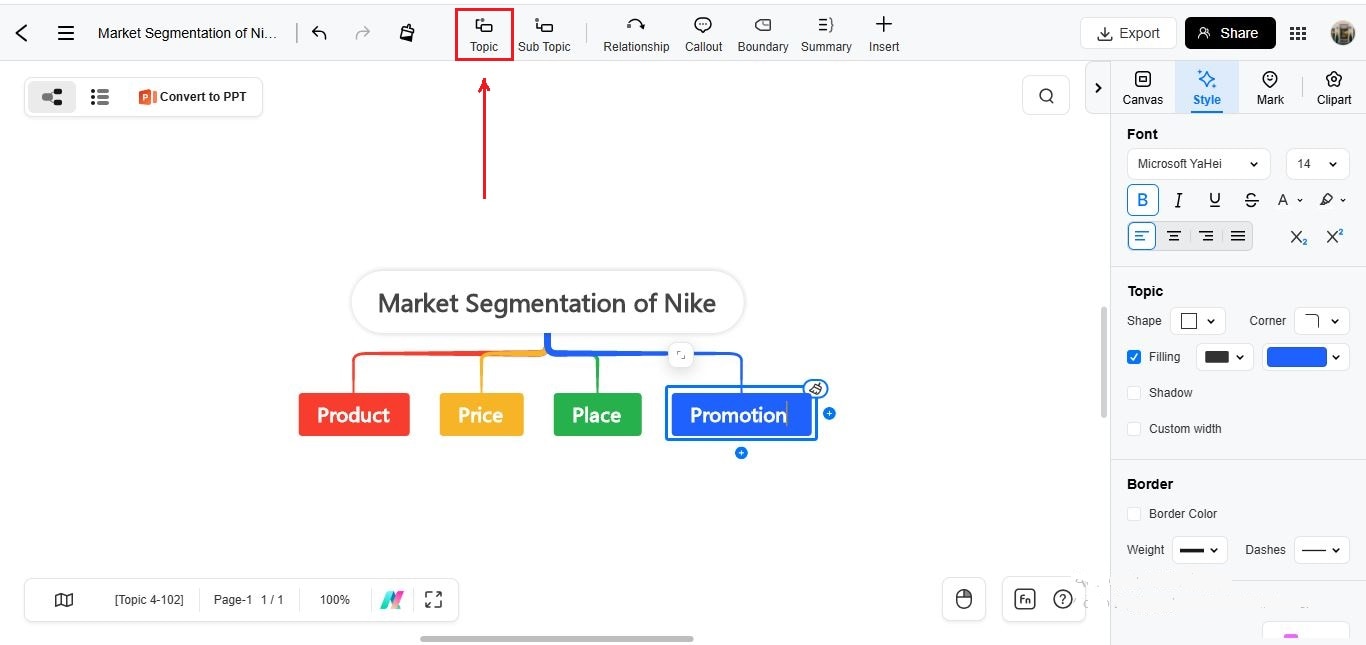Enable the Border Color checkbox
Viewport: 1366px width, 645px height.
pyautogui.click(x=1134, y=514)
